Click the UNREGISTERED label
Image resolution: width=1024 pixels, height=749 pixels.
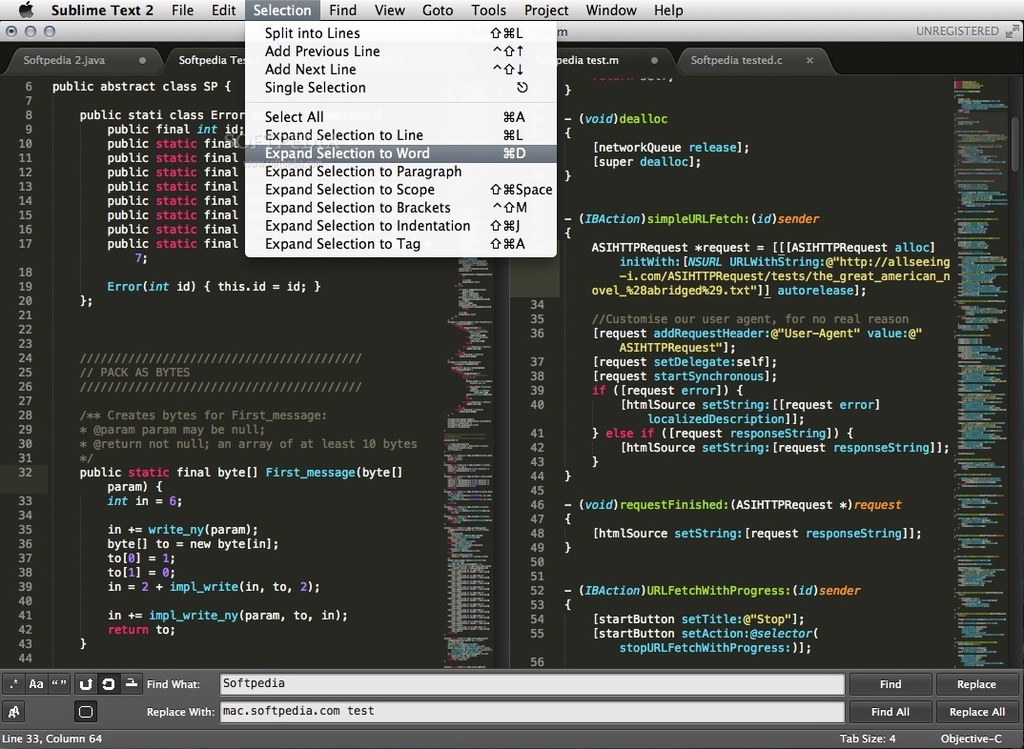click(957, 31)
